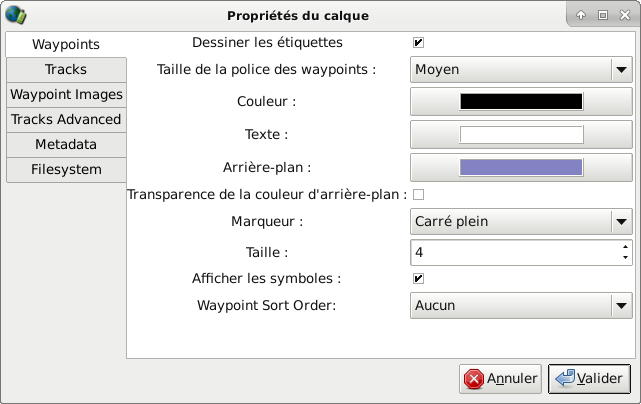Click the blue arrow icon on Valider
The height and width of the screenshot is (404, 641).
565,378
